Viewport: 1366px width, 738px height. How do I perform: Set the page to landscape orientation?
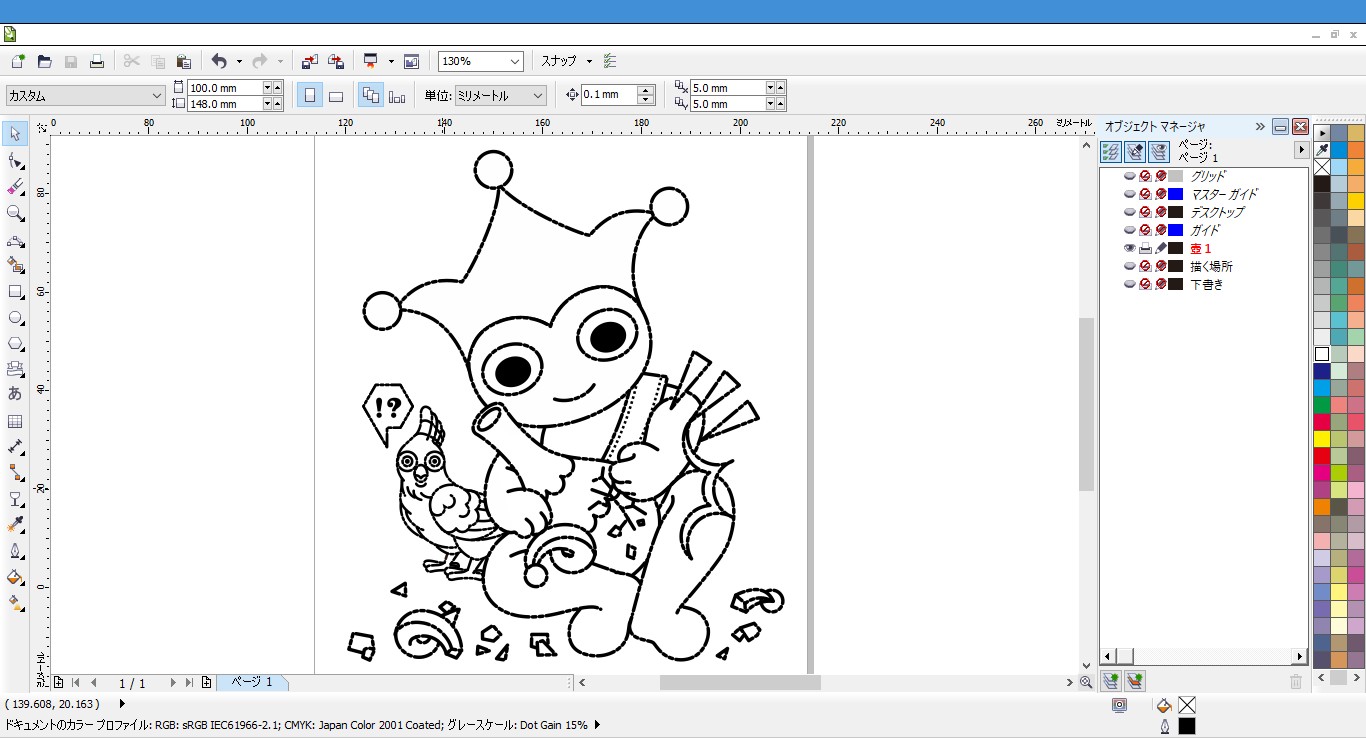coord(336,96)
